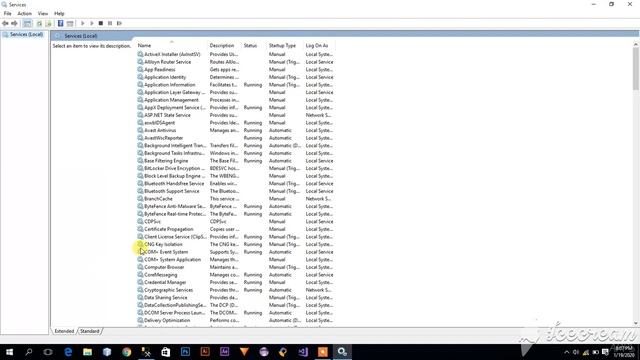The image size is (640, 360).
Task: Switch to the Extended tab
Action: coord(64,331)
